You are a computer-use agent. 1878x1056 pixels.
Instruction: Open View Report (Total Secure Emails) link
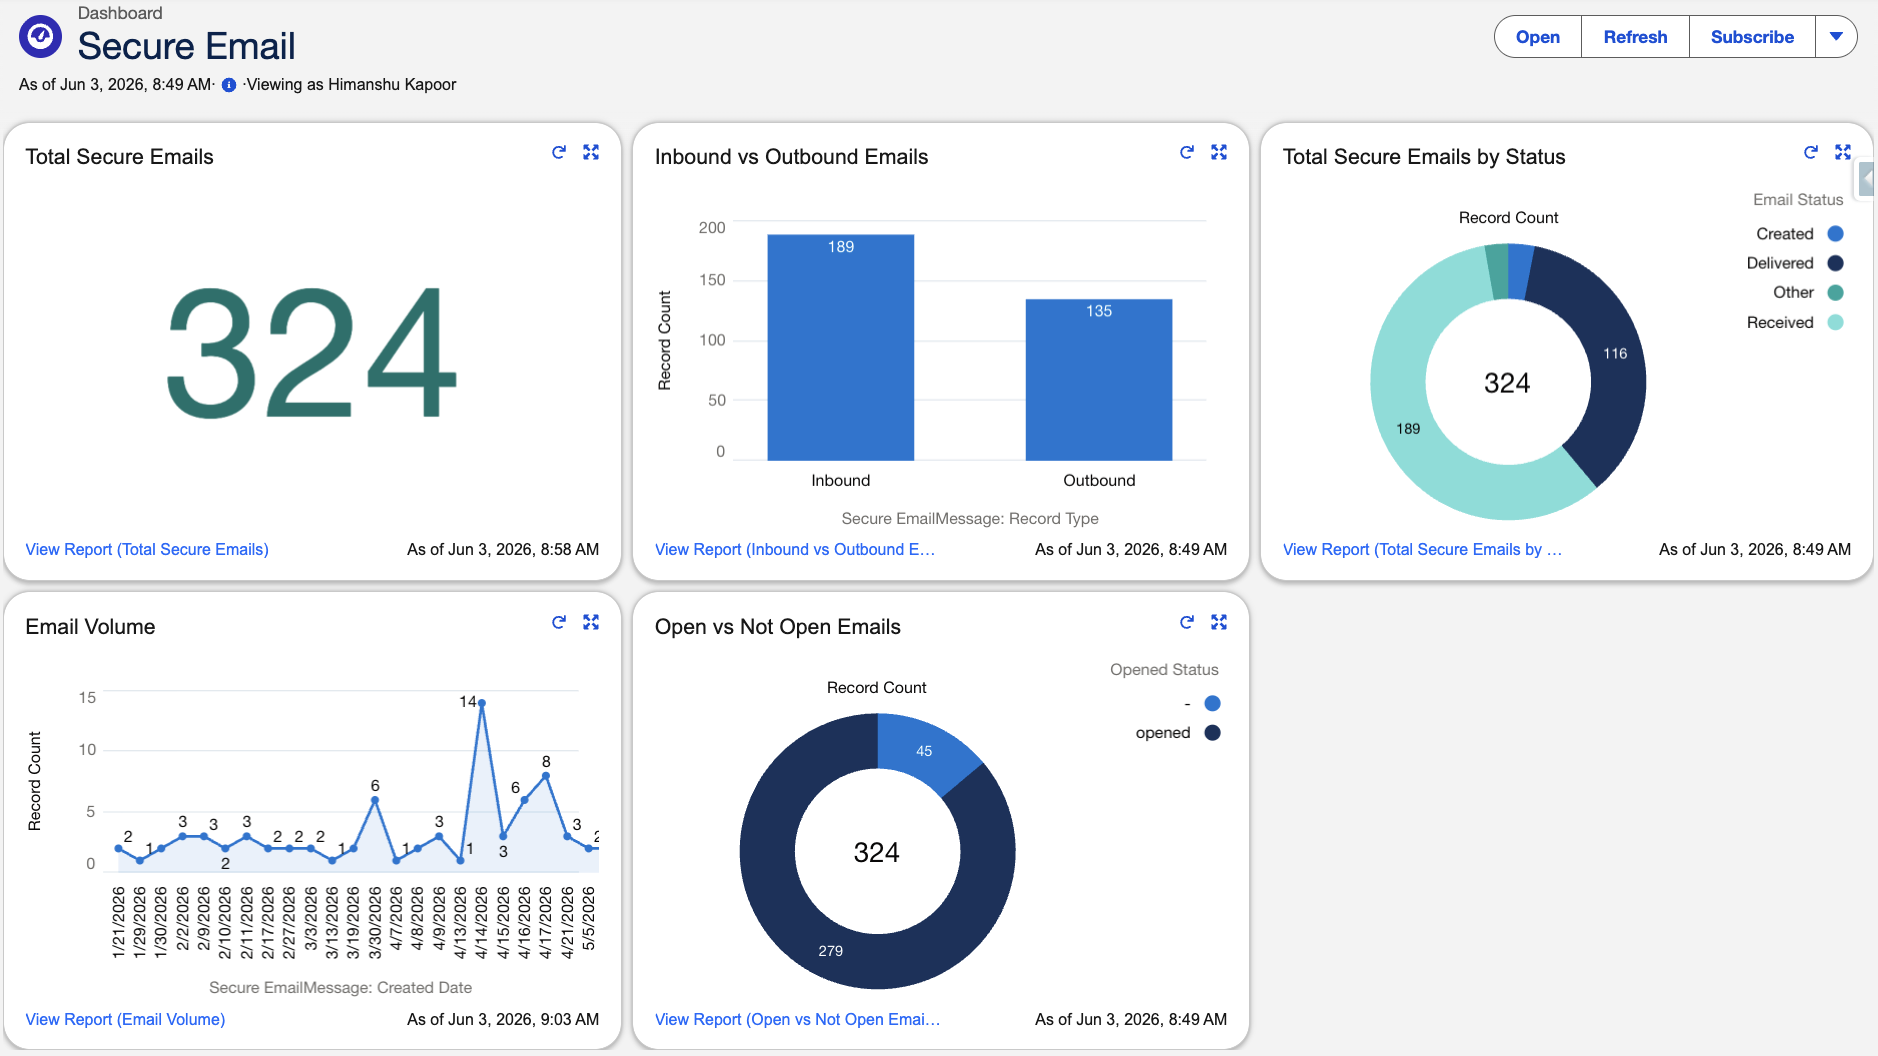[147, 549]
